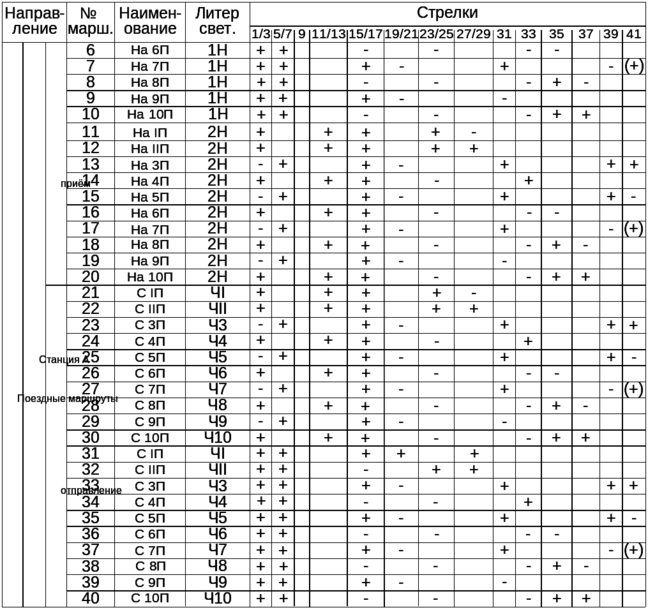Click signal 'Ч7' in route 37 row
This screenshot has height=610, width=648.
[x=218, y=550]
